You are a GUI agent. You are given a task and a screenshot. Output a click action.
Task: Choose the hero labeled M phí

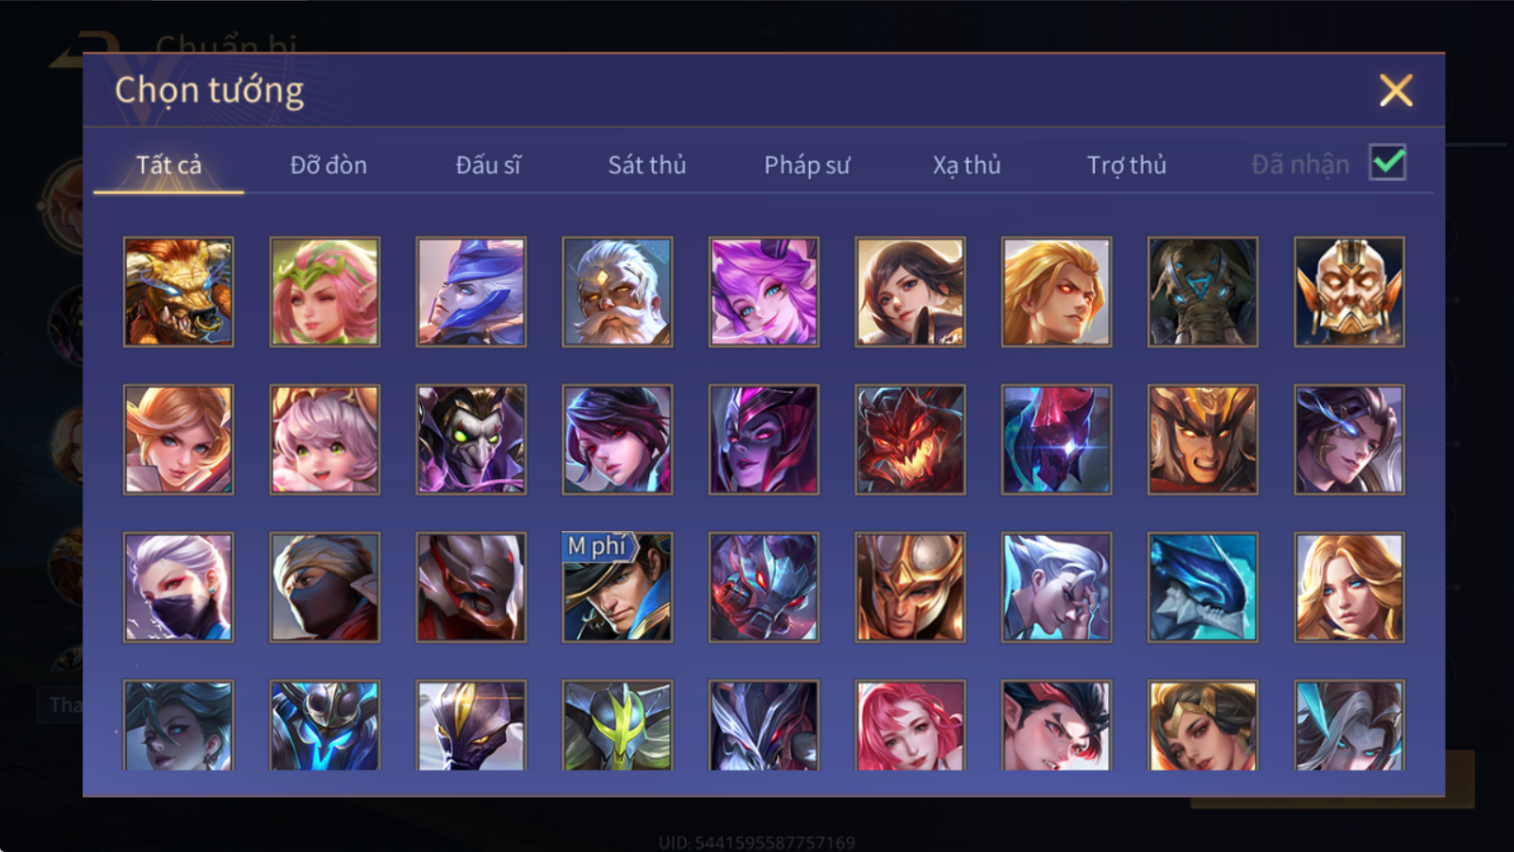[x=617, y=587]
